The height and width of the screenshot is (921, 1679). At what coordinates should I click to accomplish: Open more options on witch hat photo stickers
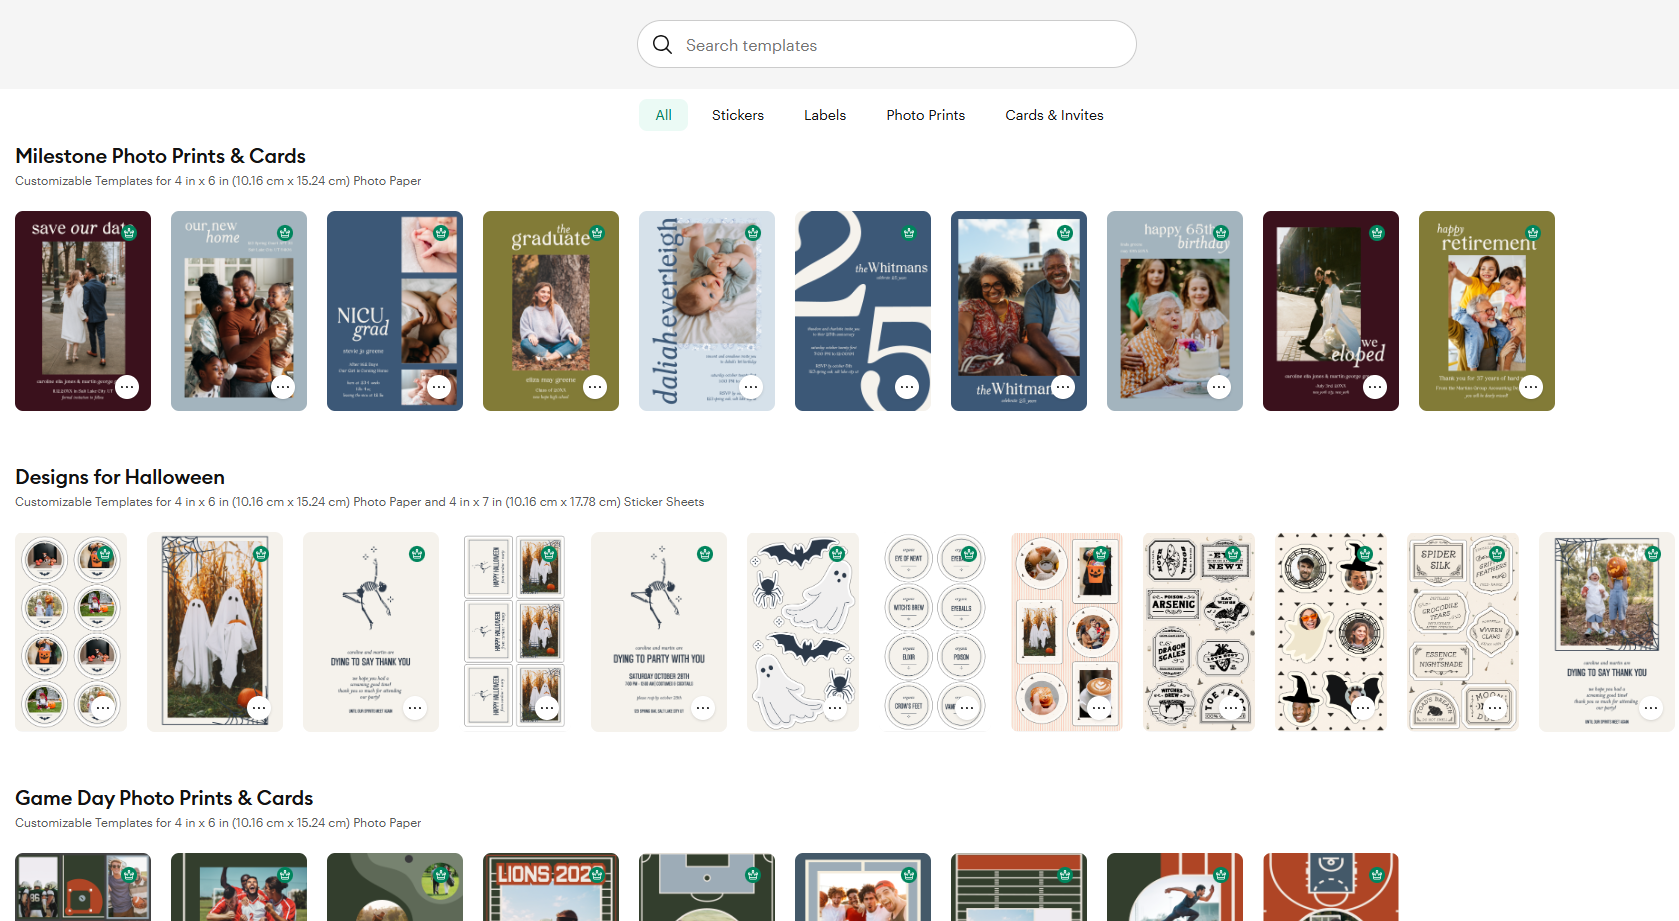point(1363,708)
